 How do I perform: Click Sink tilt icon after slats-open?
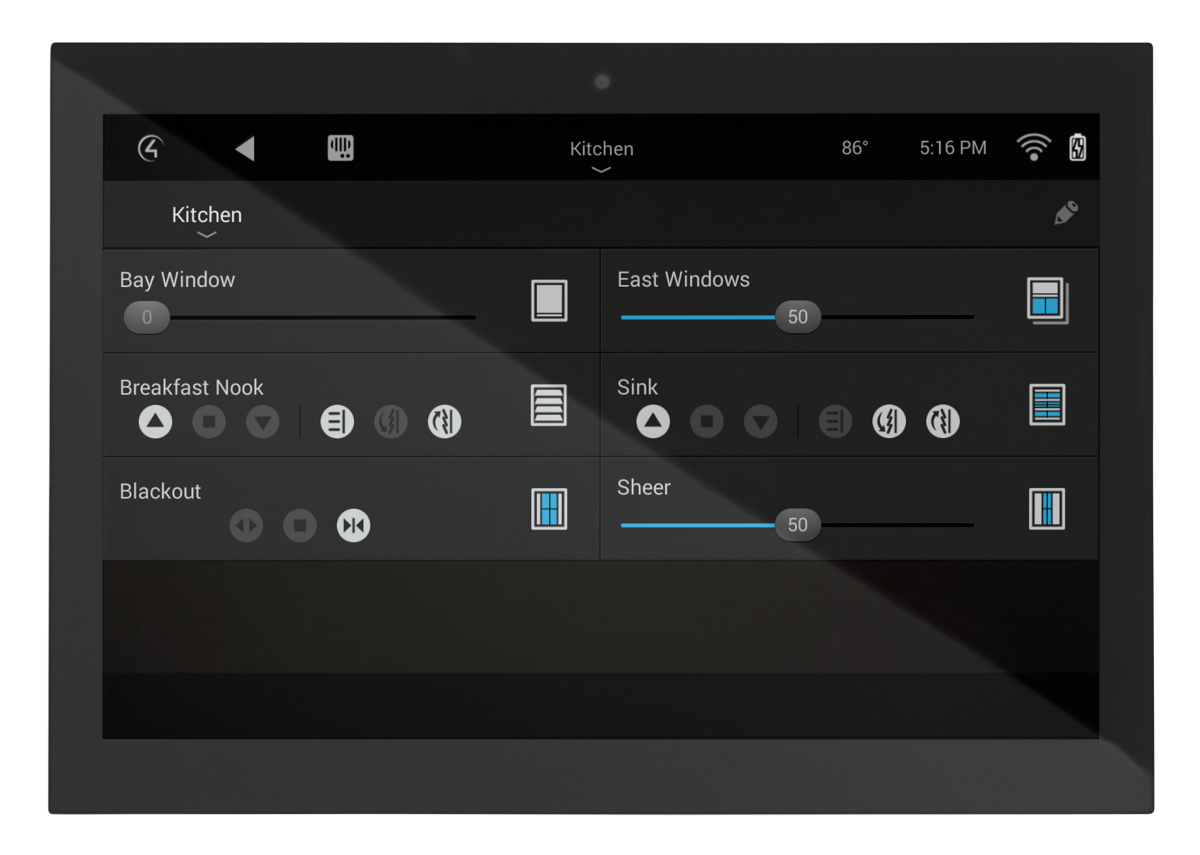pyautogui.click(x=889, y=422)
